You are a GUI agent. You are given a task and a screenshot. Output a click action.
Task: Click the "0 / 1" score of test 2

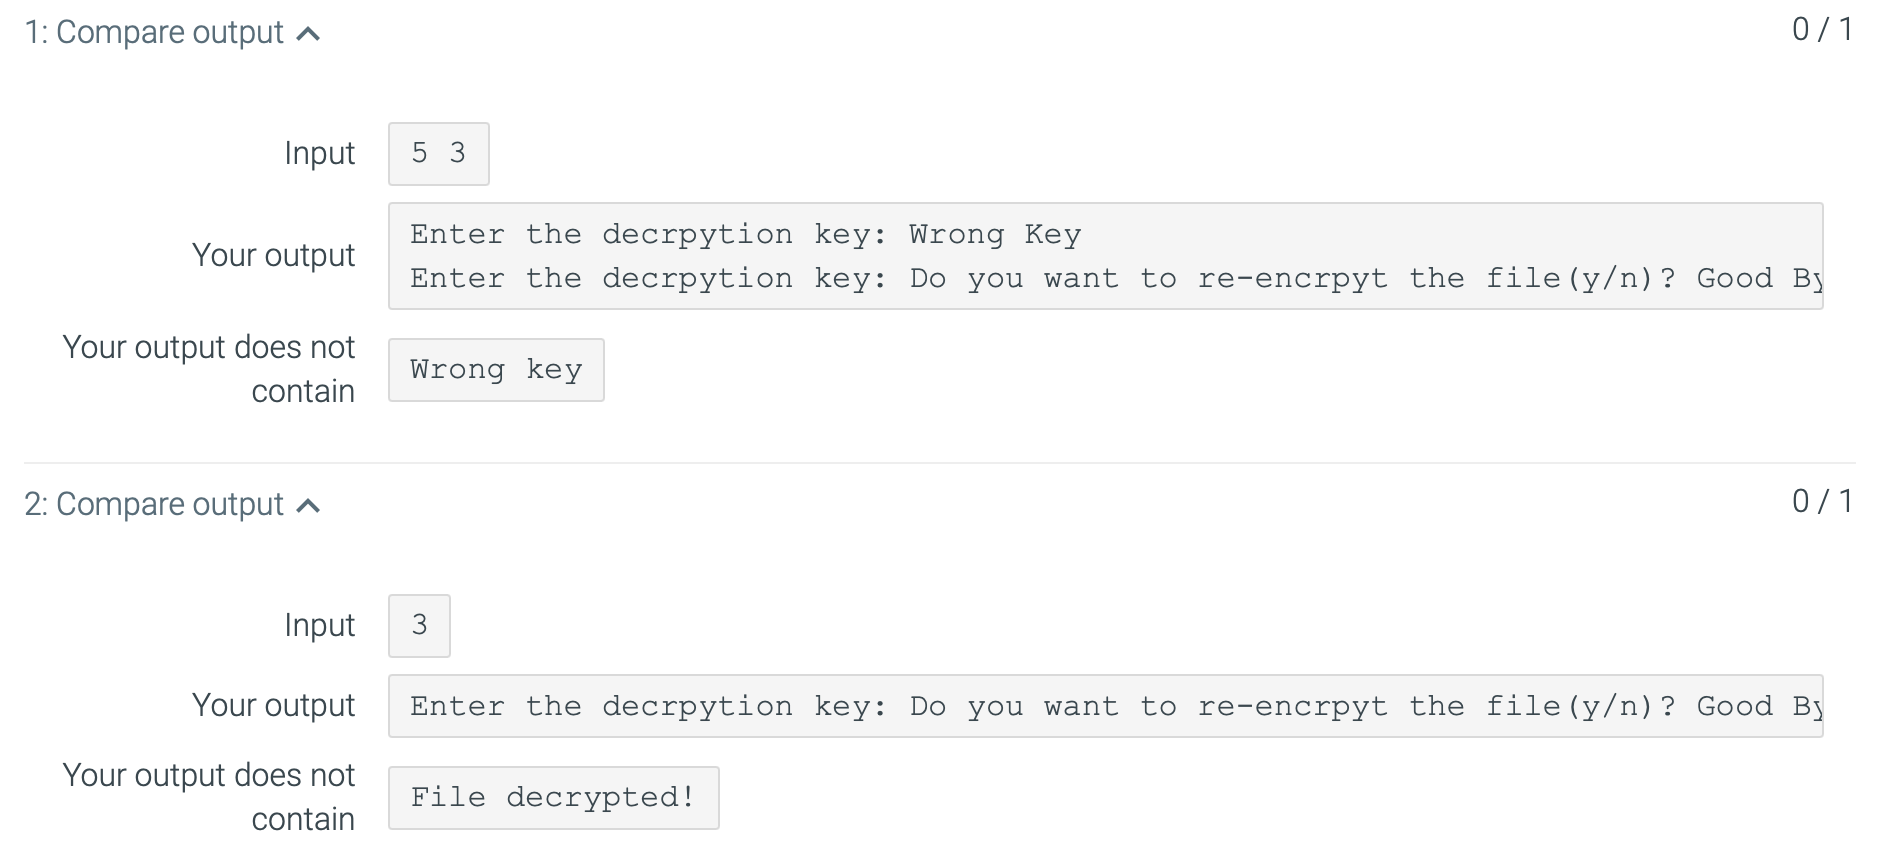[x=1822, y=502]
